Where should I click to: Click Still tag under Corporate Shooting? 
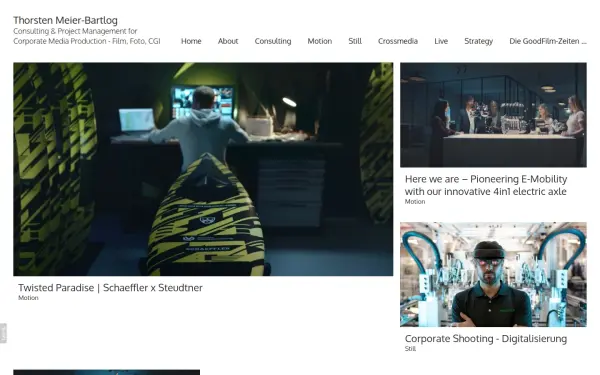pyautogui.click(x=410, y=349)
